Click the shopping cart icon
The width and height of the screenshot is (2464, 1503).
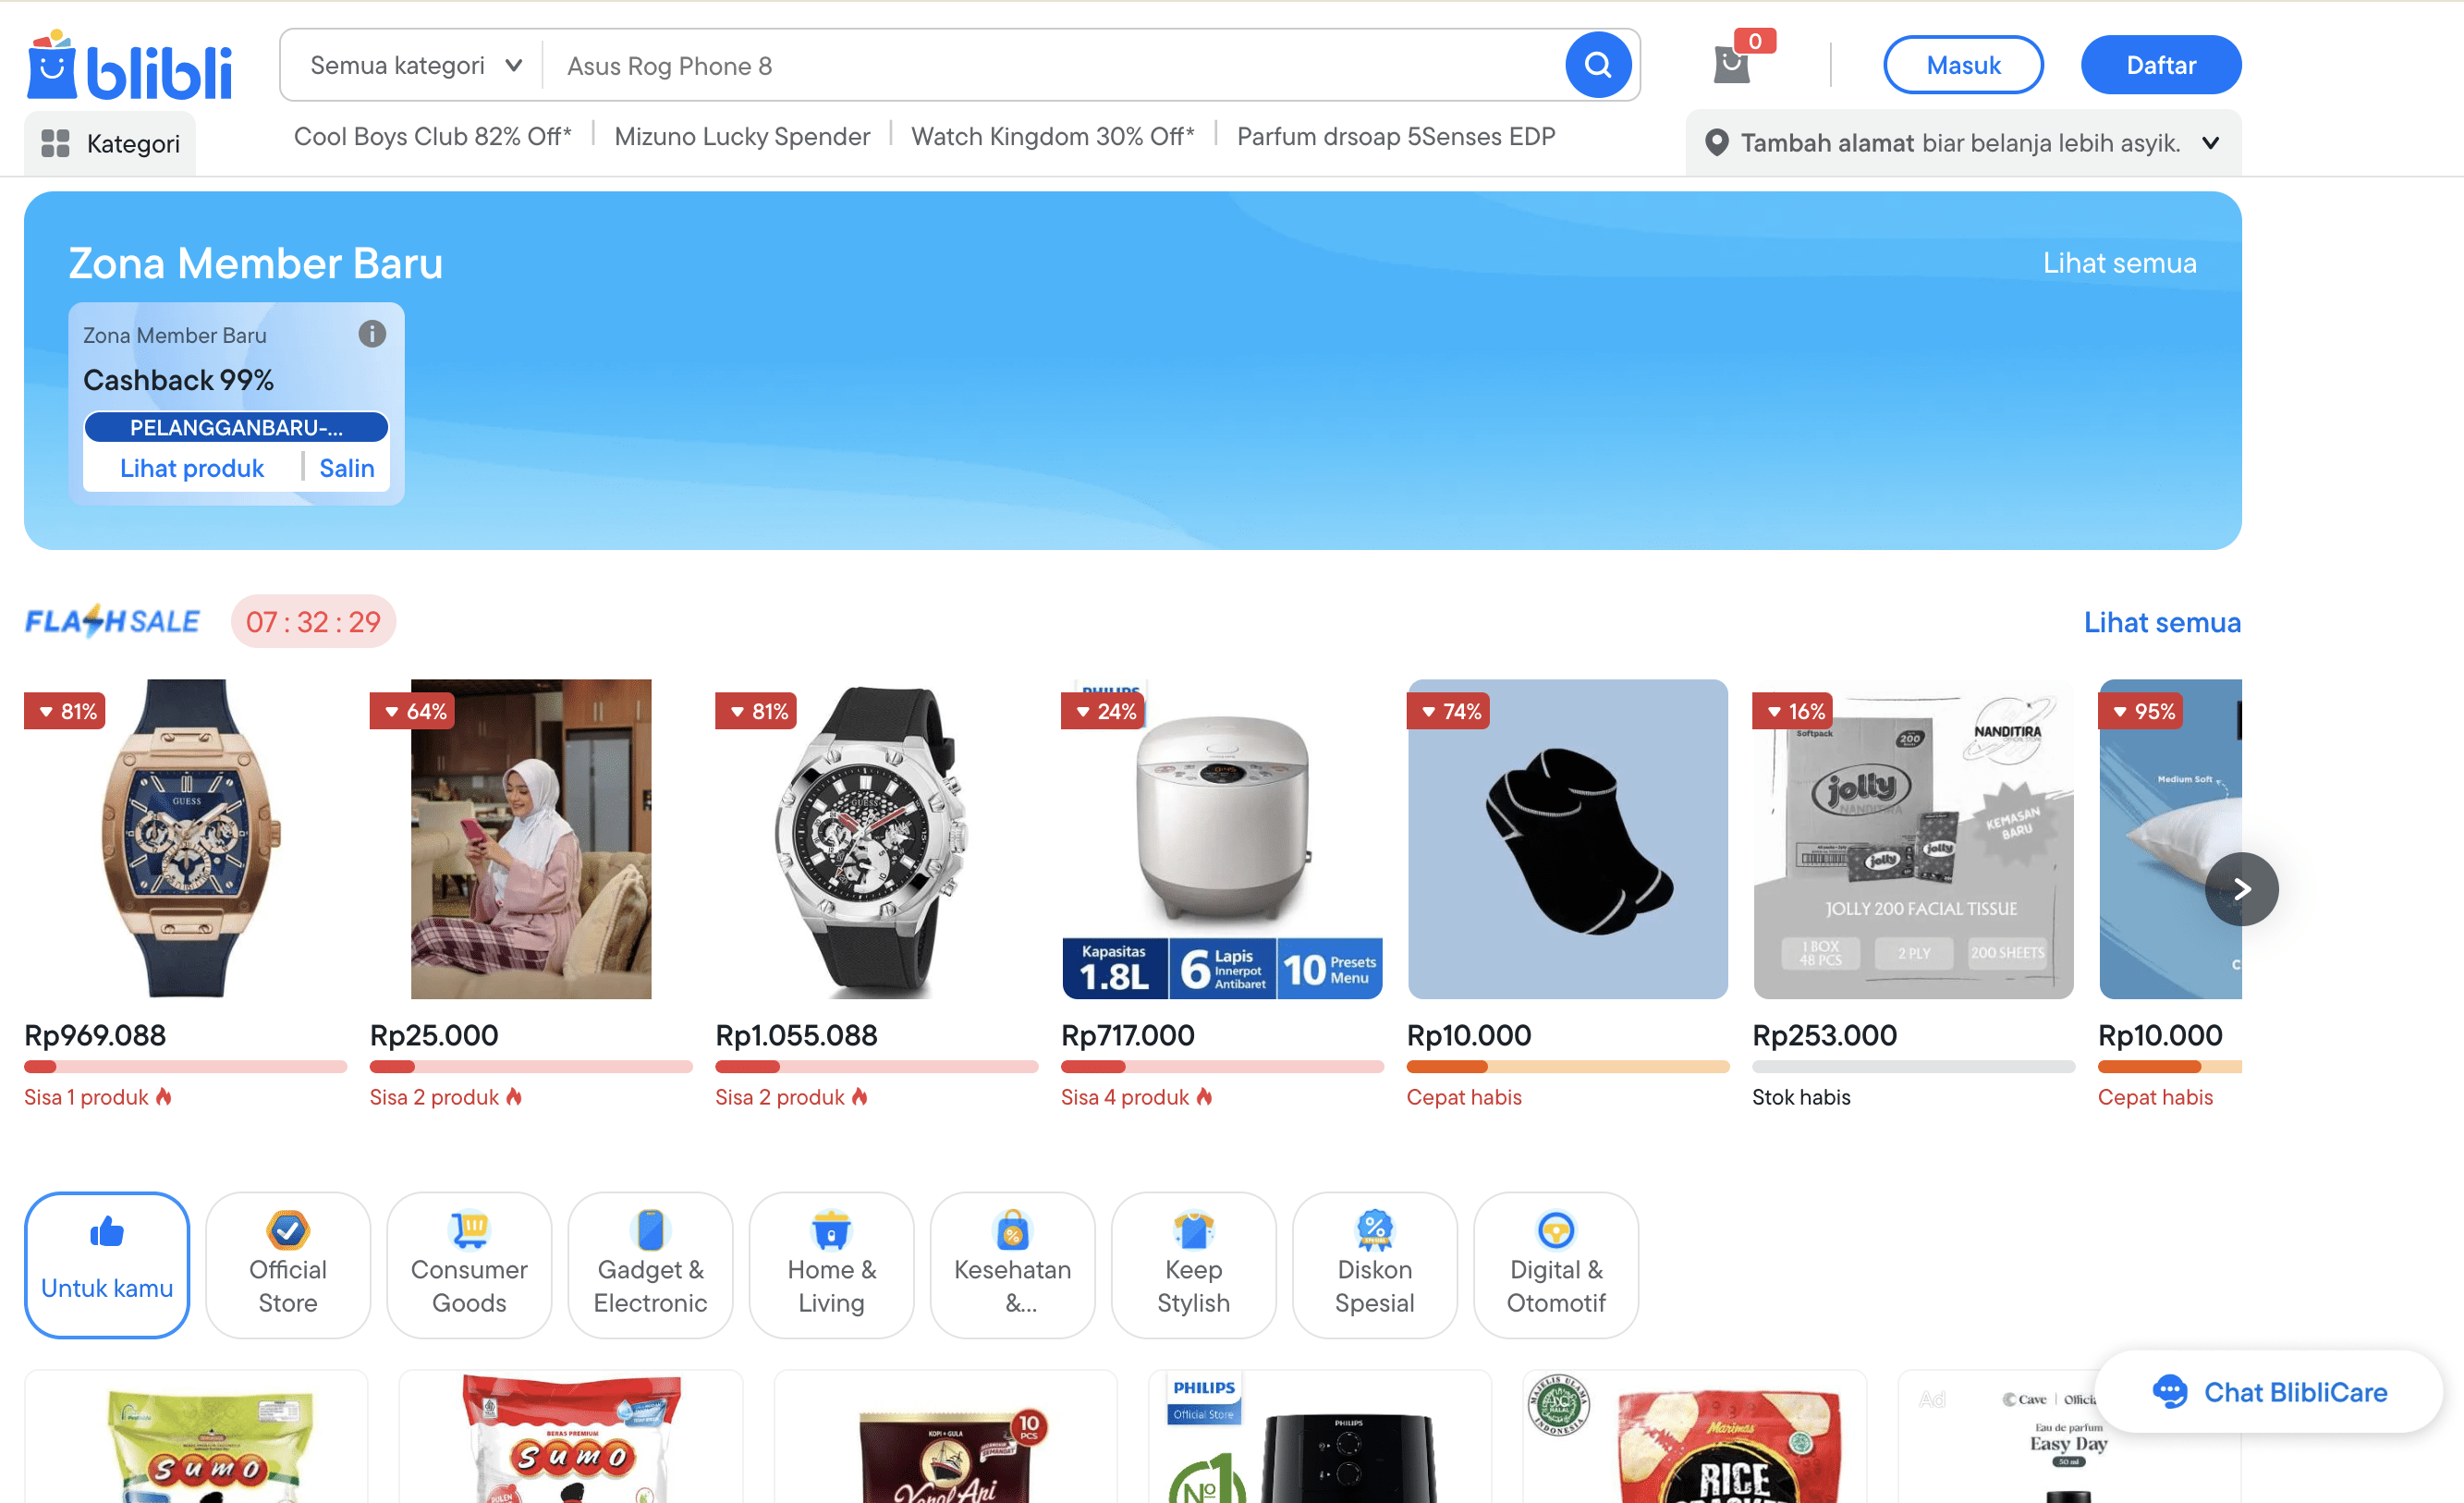pos(1732,64)
